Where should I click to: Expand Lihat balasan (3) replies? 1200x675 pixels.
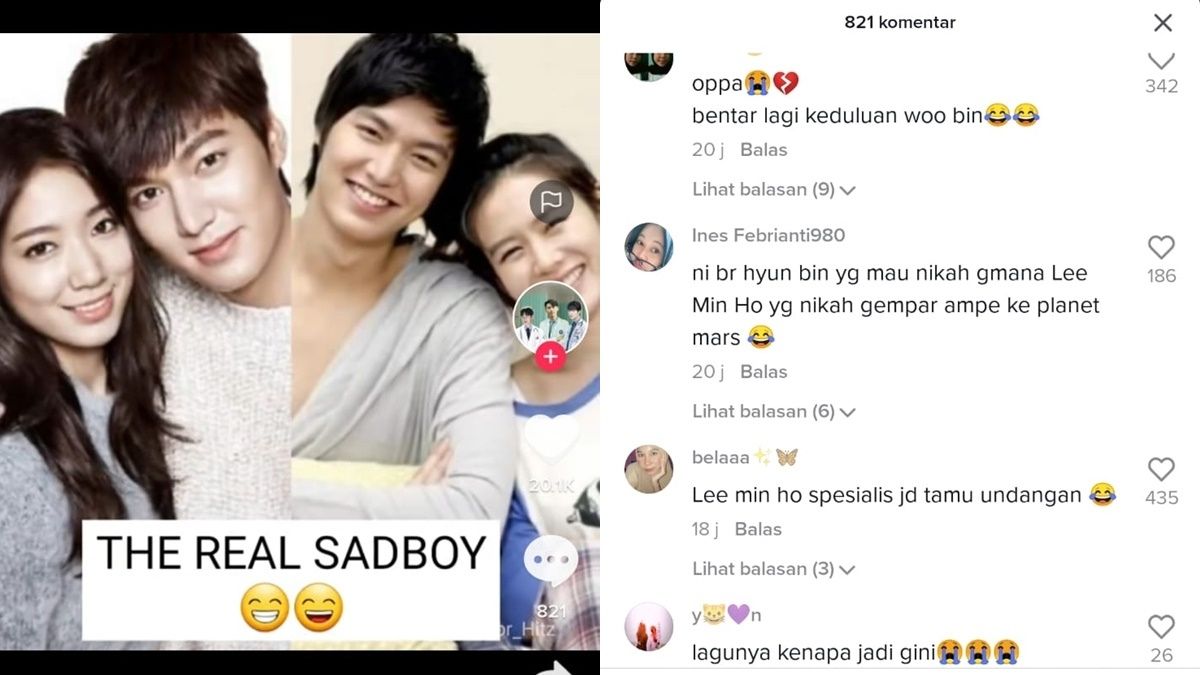tap(774, 569)
